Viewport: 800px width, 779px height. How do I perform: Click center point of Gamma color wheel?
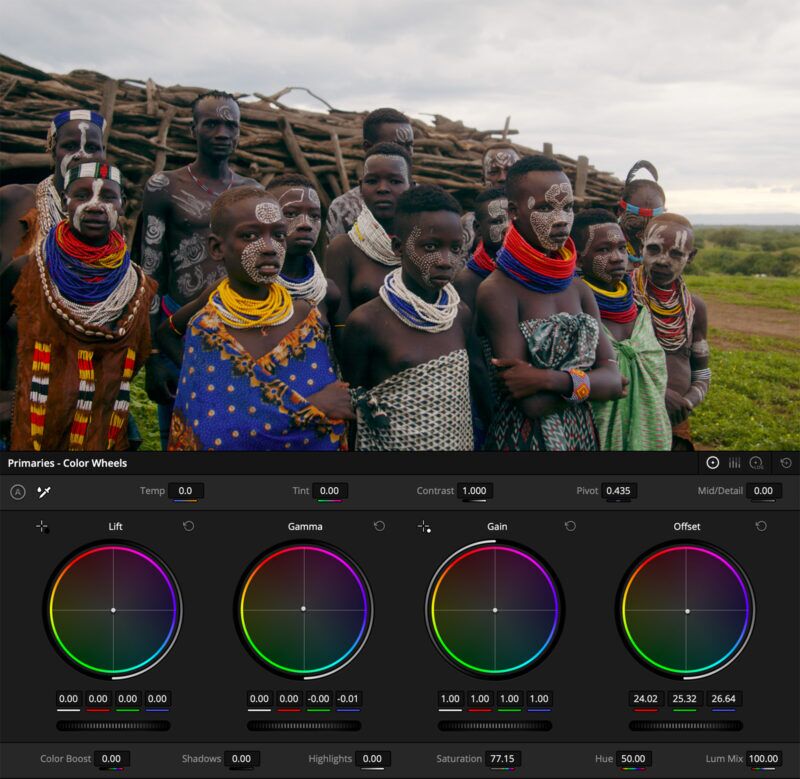pyautogui.click(x=304, y=609)
